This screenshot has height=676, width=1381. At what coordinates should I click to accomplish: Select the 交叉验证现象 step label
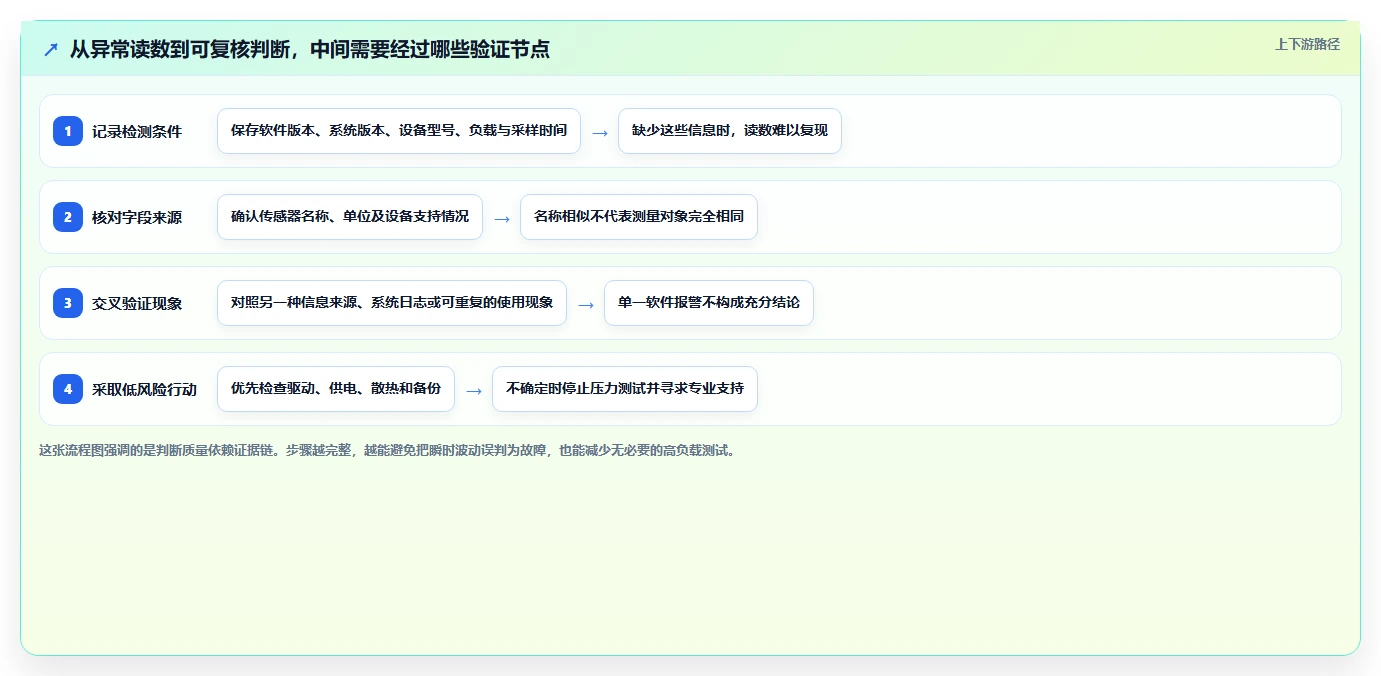tap(137, 303)
